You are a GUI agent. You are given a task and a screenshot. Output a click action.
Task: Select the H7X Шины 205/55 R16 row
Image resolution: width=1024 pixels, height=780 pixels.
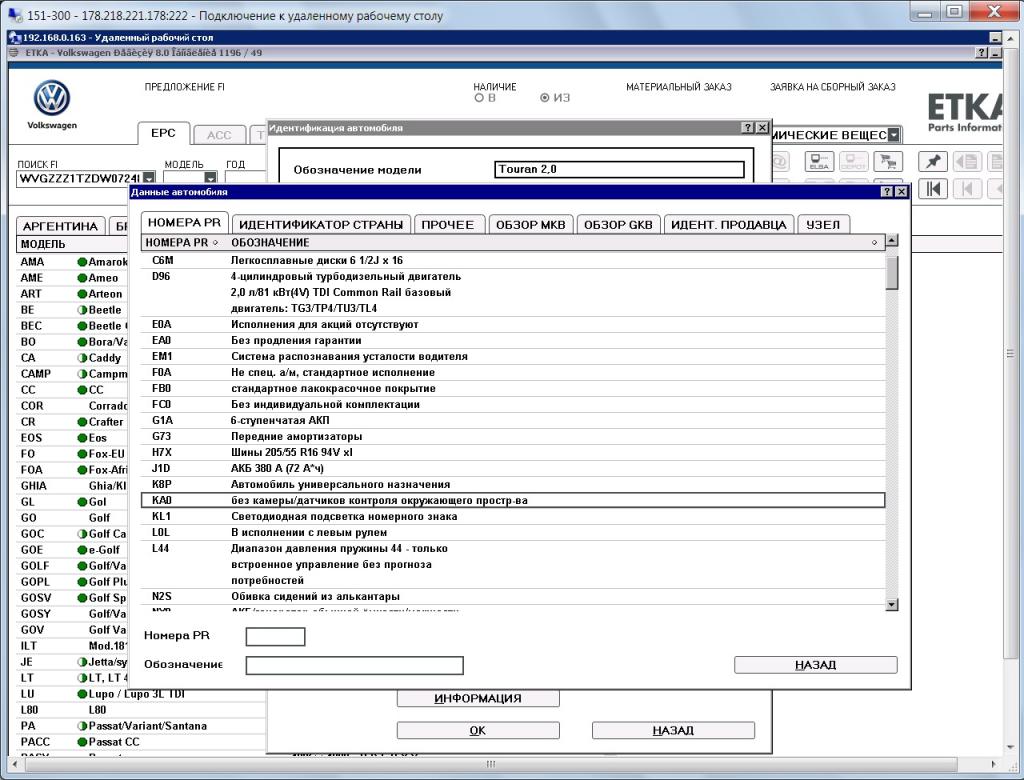[x=513, y=452]
